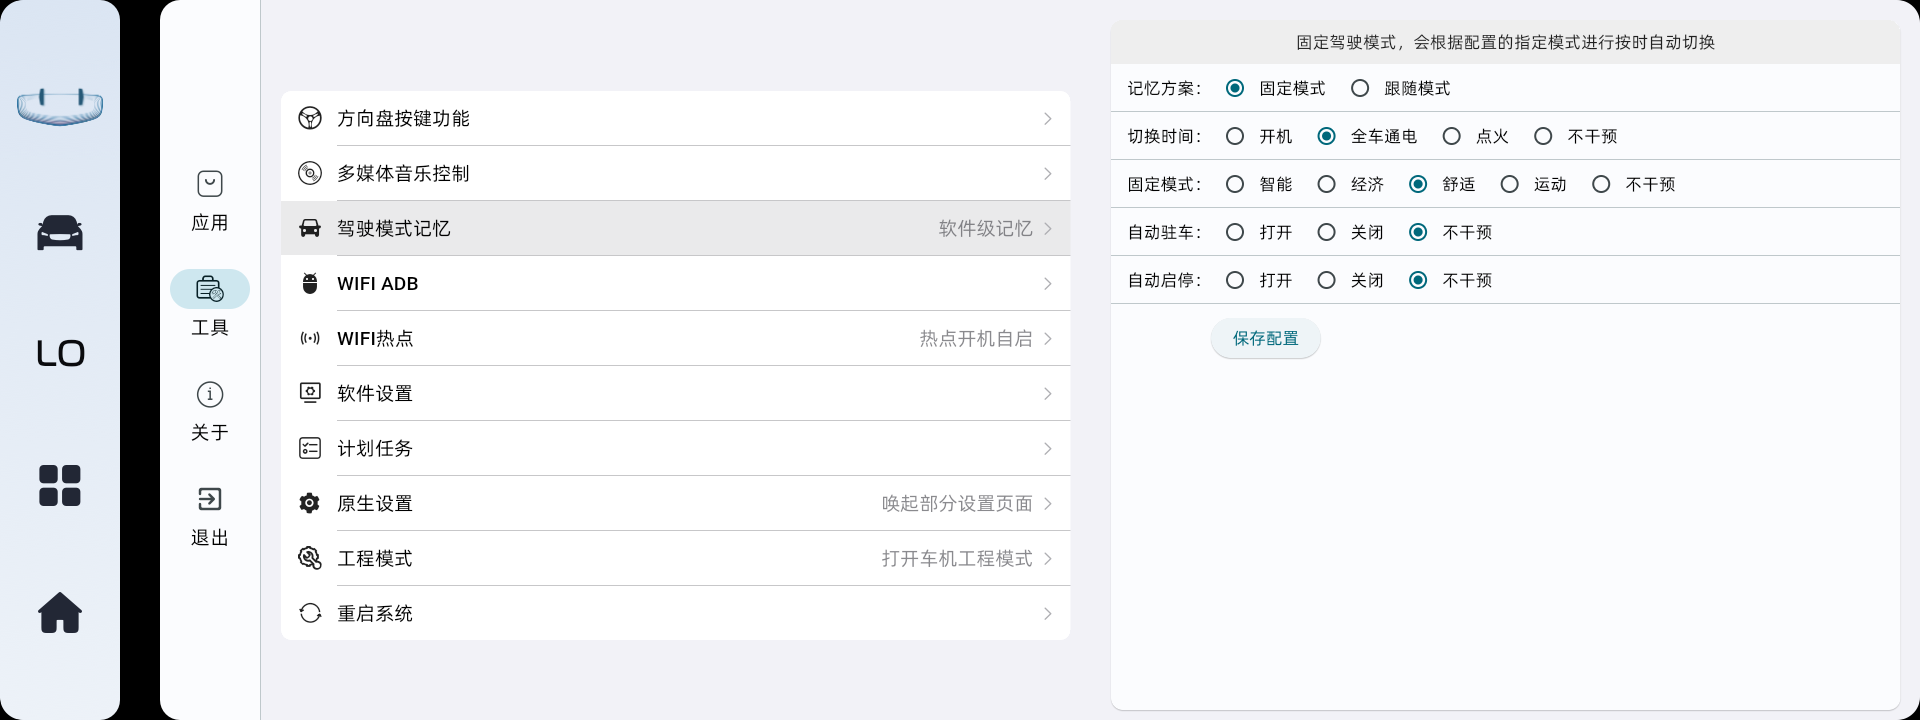Tap the car icon in left dock
The width and height of the screenshot is (1920, 720).
click(60, 233)
